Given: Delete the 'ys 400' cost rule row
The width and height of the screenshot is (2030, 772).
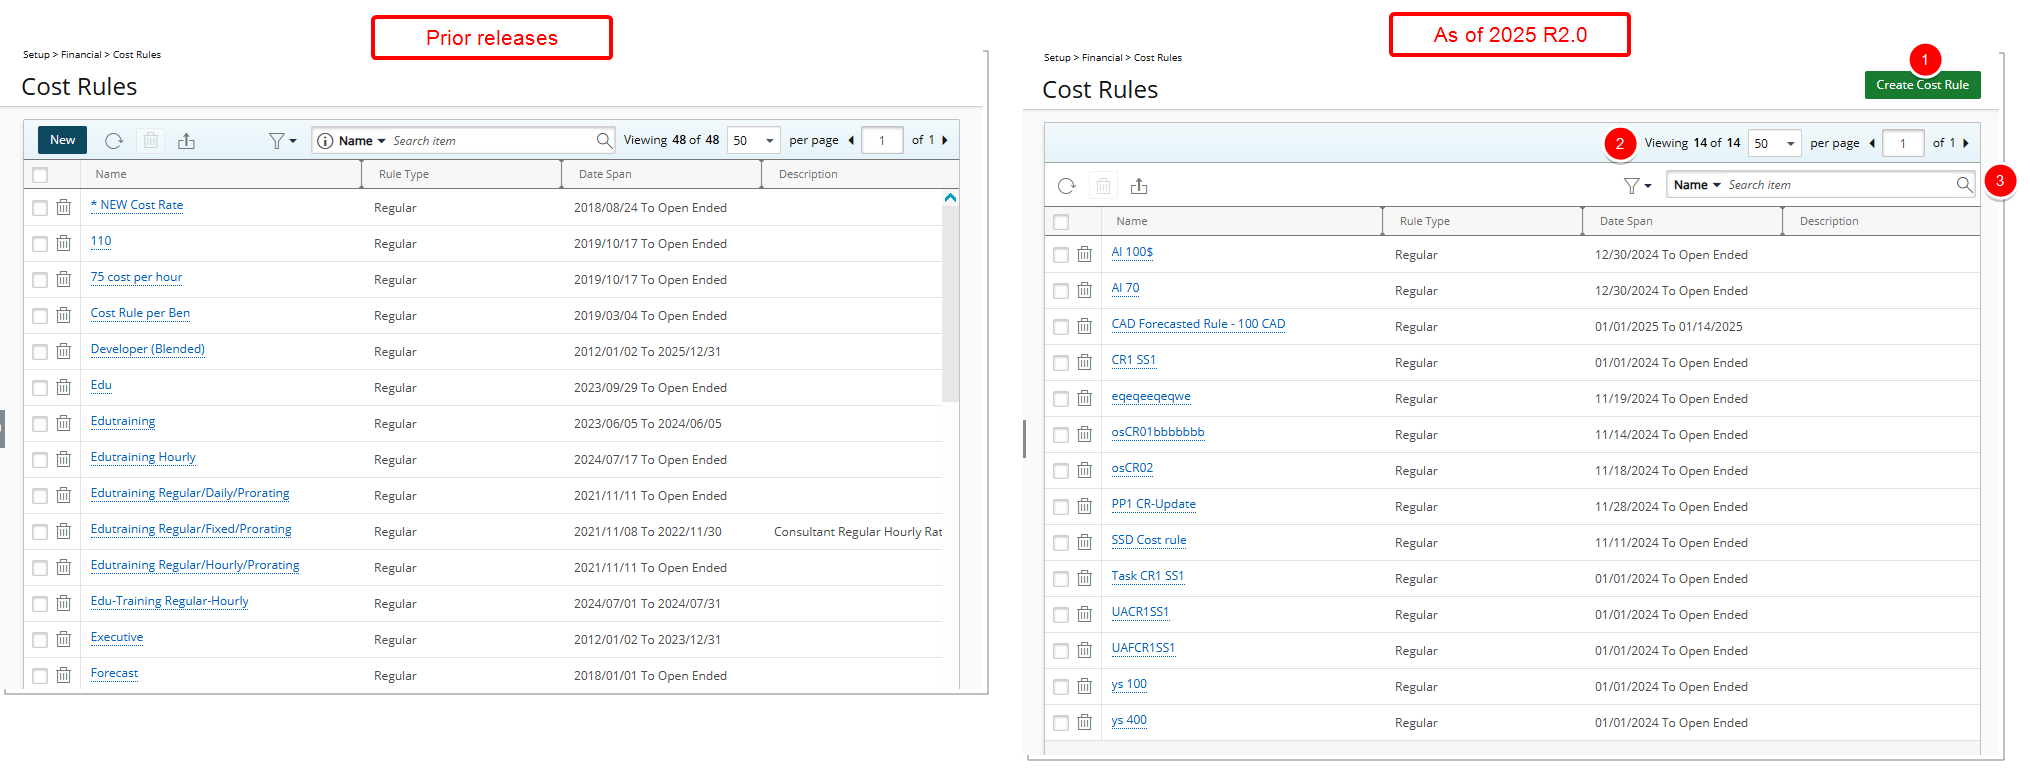Looking at the screenshot, I should click(1084, 722).
